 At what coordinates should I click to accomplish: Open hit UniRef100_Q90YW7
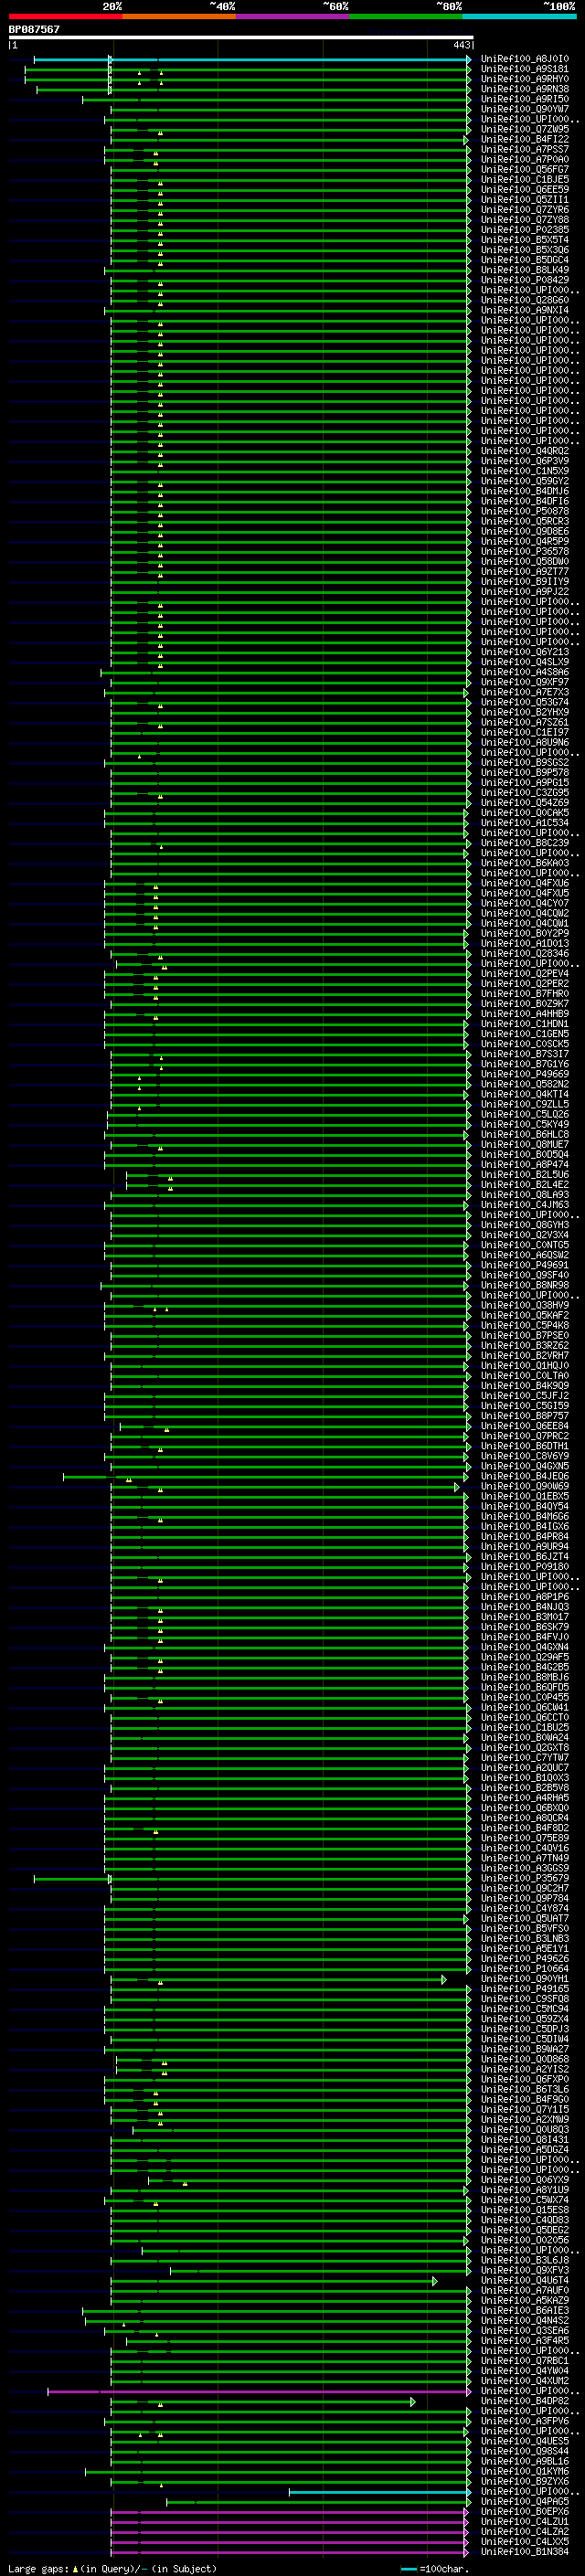524,109
